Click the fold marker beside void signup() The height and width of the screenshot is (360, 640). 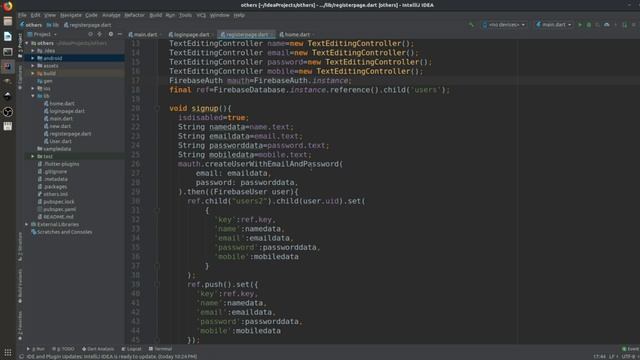[157, 109]
